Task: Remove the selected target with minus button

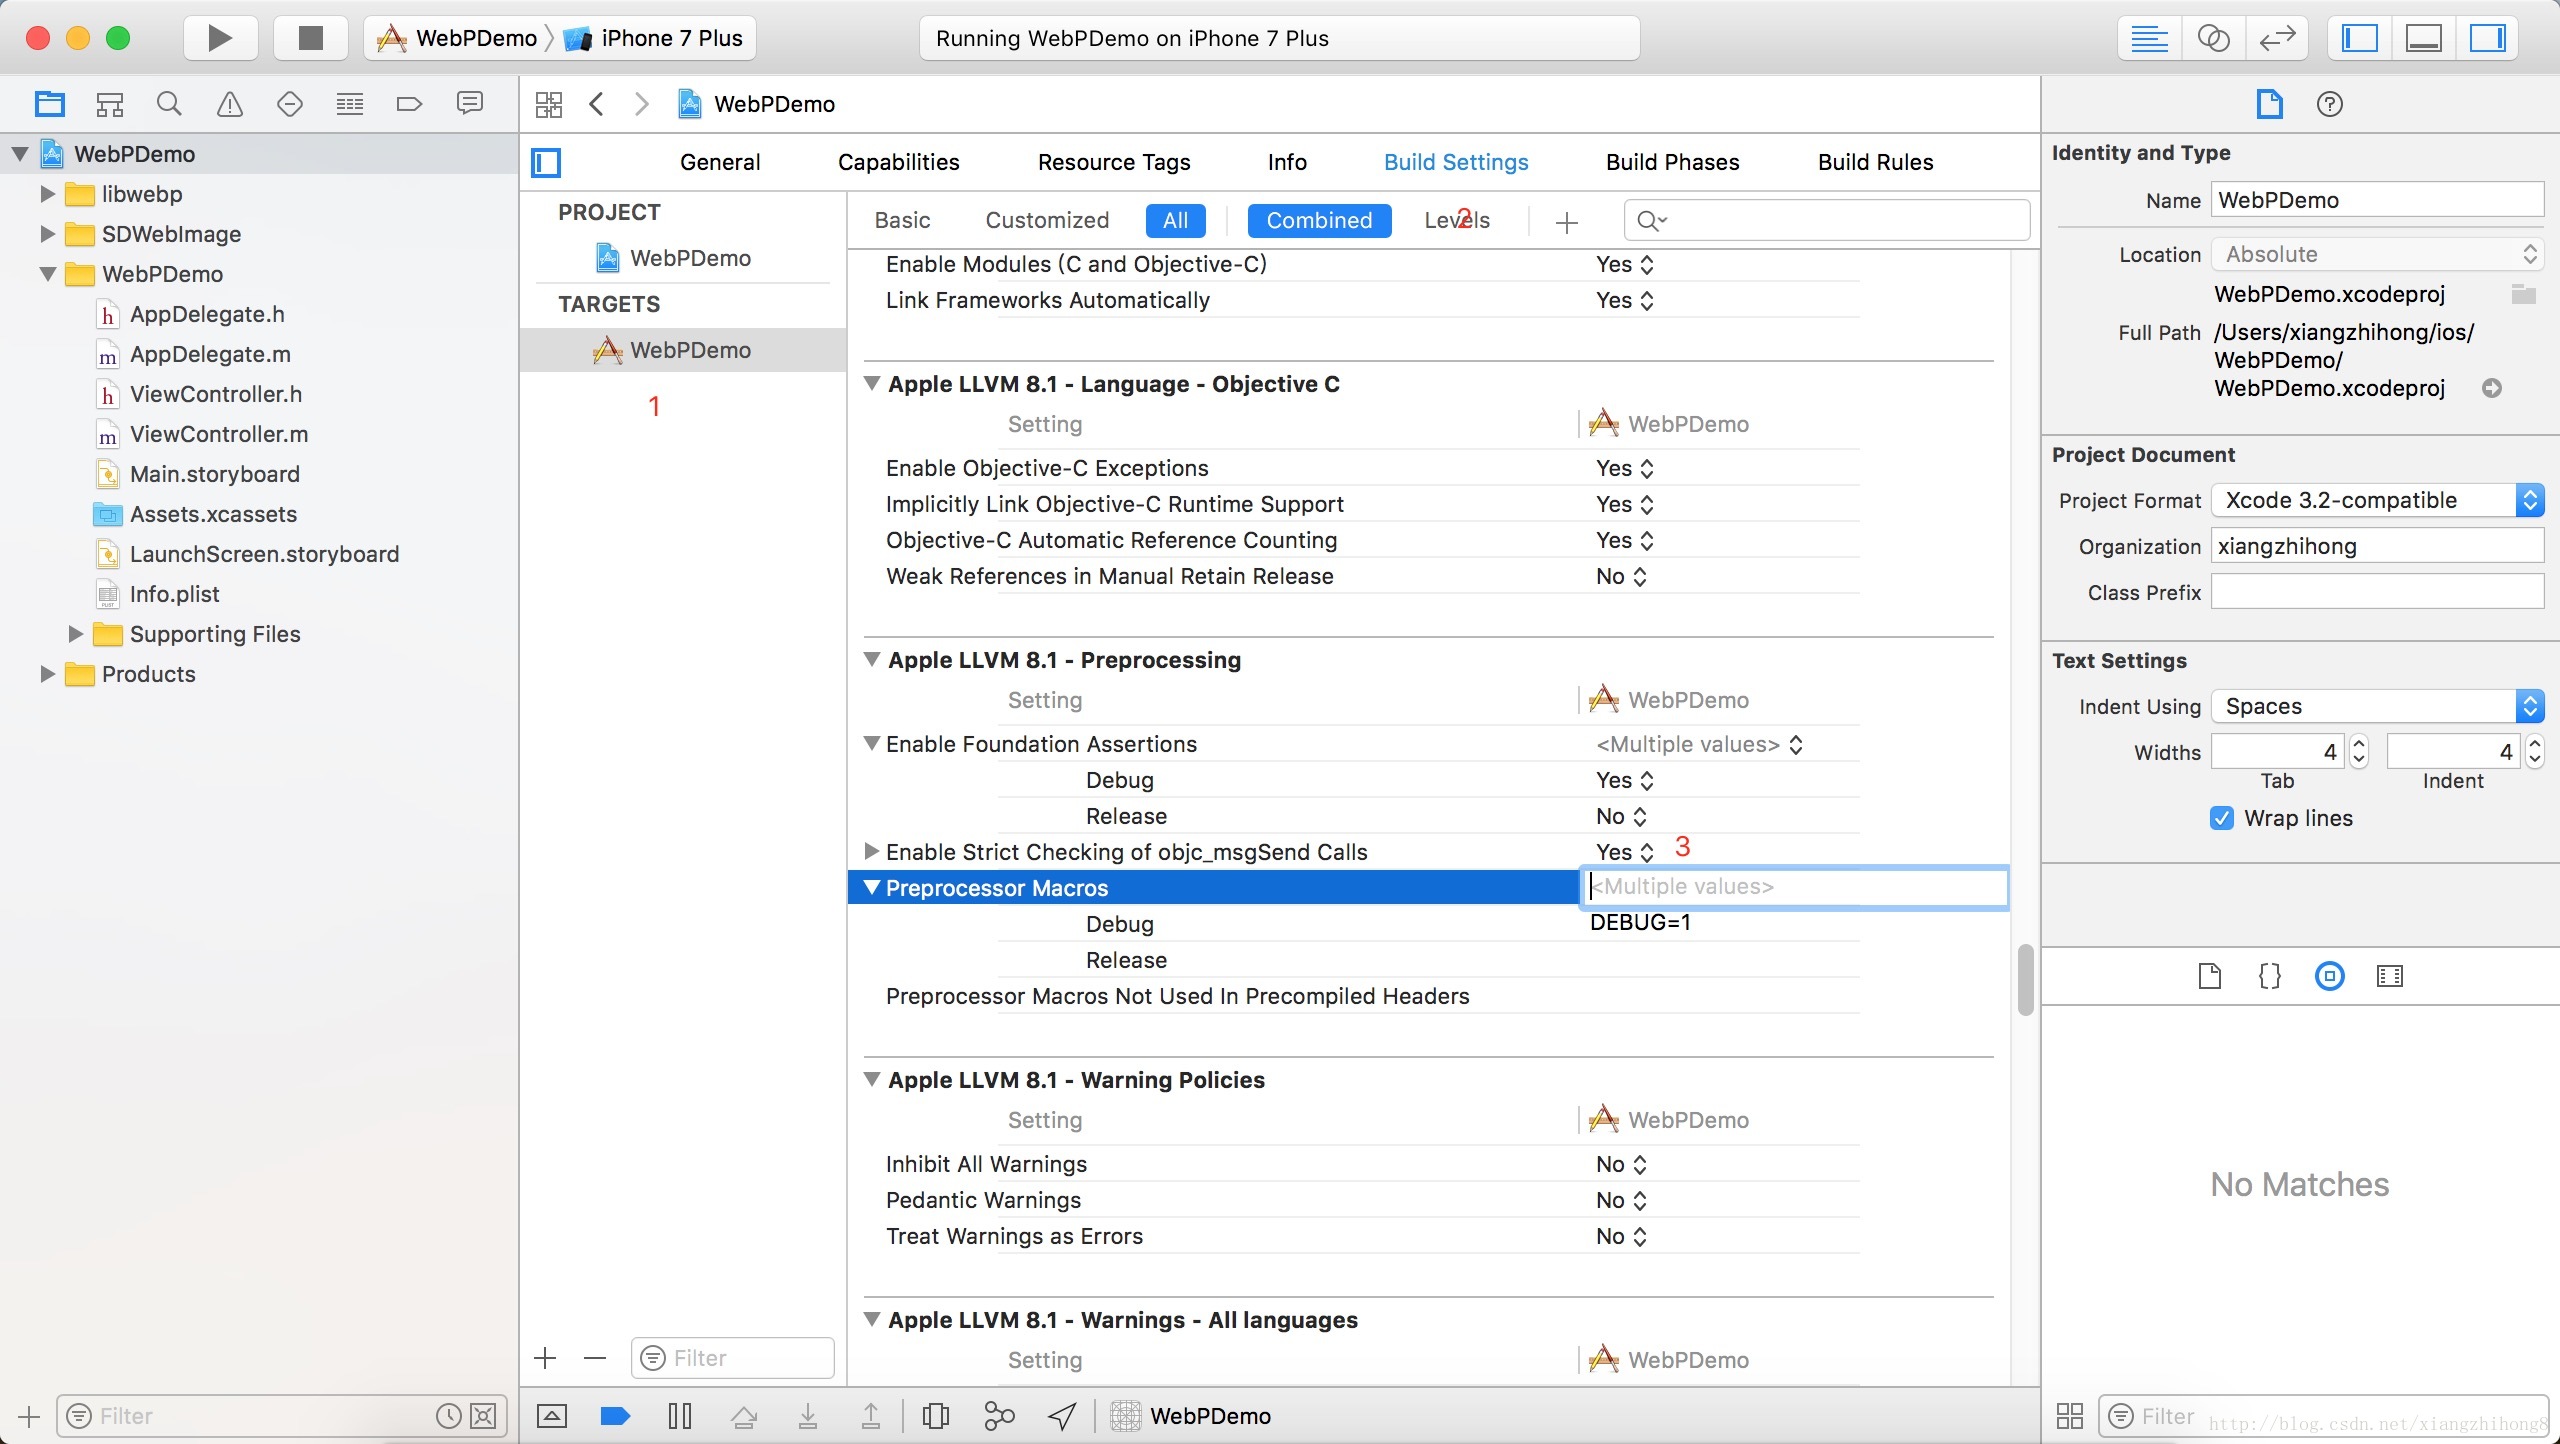Action: pos(595,1358)
